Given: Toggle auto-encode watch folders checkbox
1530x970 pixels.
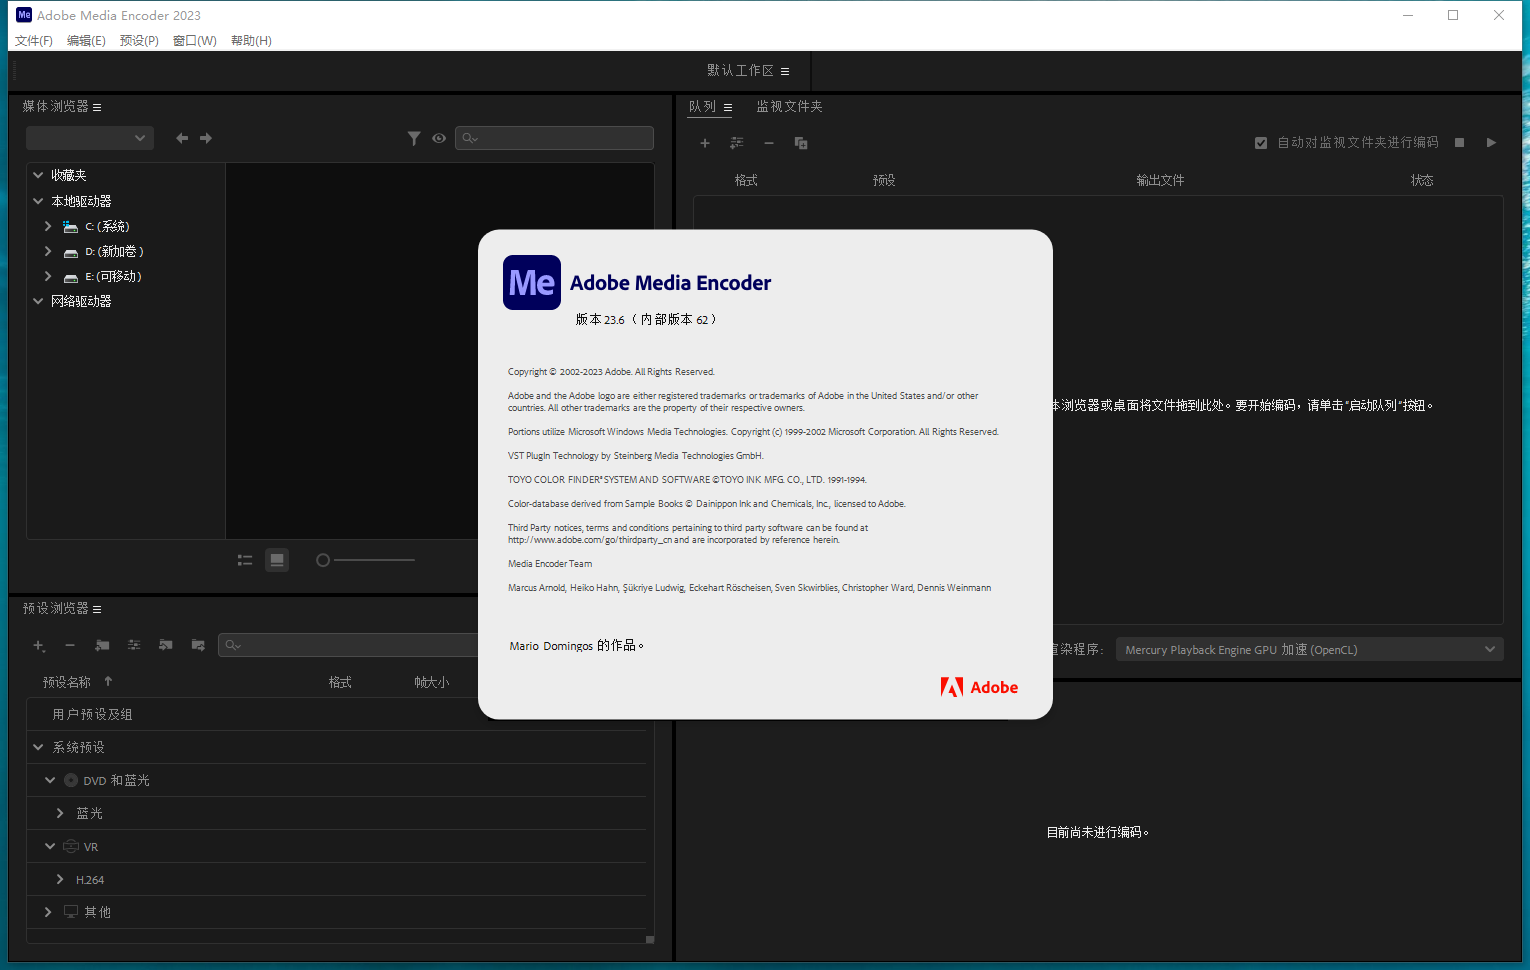Looking at the screenshot, I should pos(1261,143).
